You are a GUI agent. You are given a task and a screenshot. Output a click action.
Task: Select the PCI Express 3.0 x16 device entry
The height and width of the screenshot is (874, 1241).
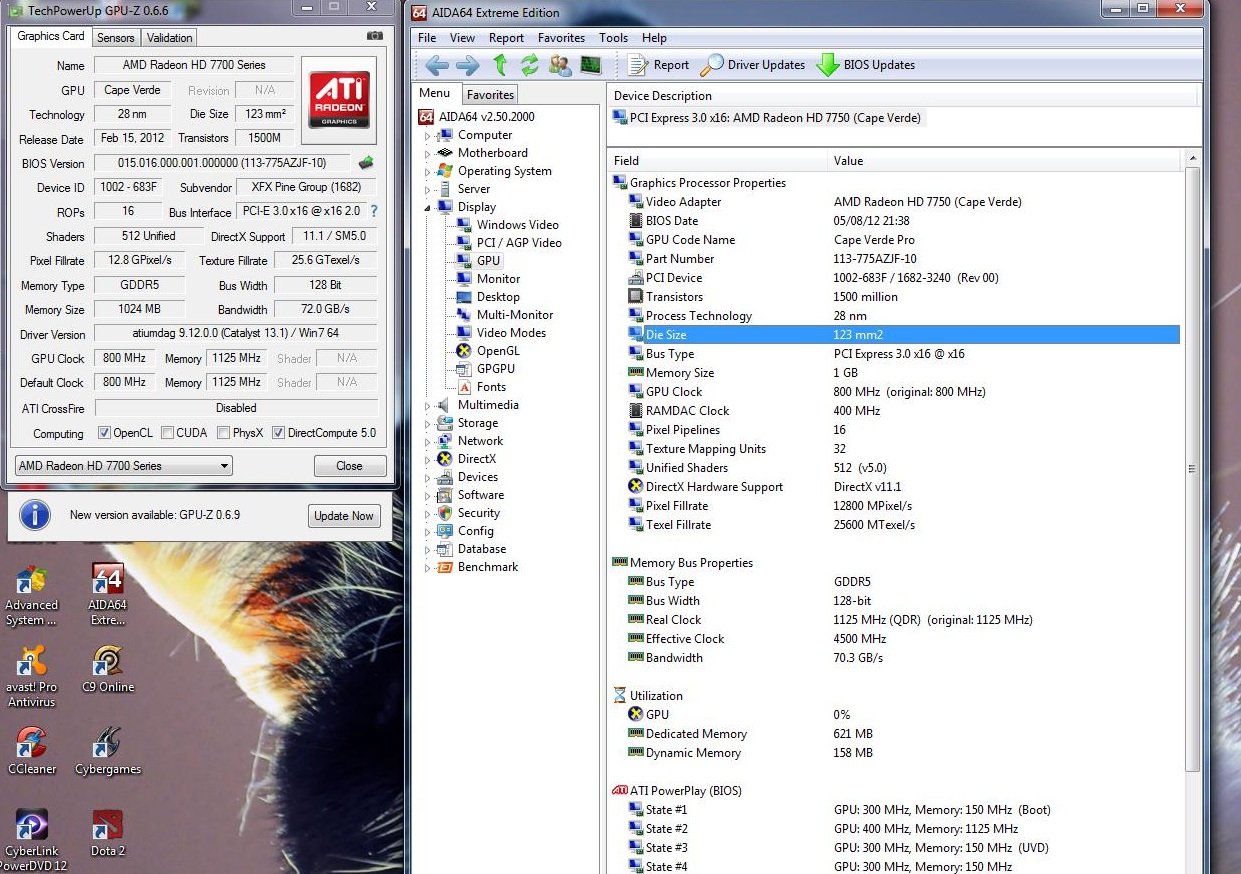(x=766, y=117)
